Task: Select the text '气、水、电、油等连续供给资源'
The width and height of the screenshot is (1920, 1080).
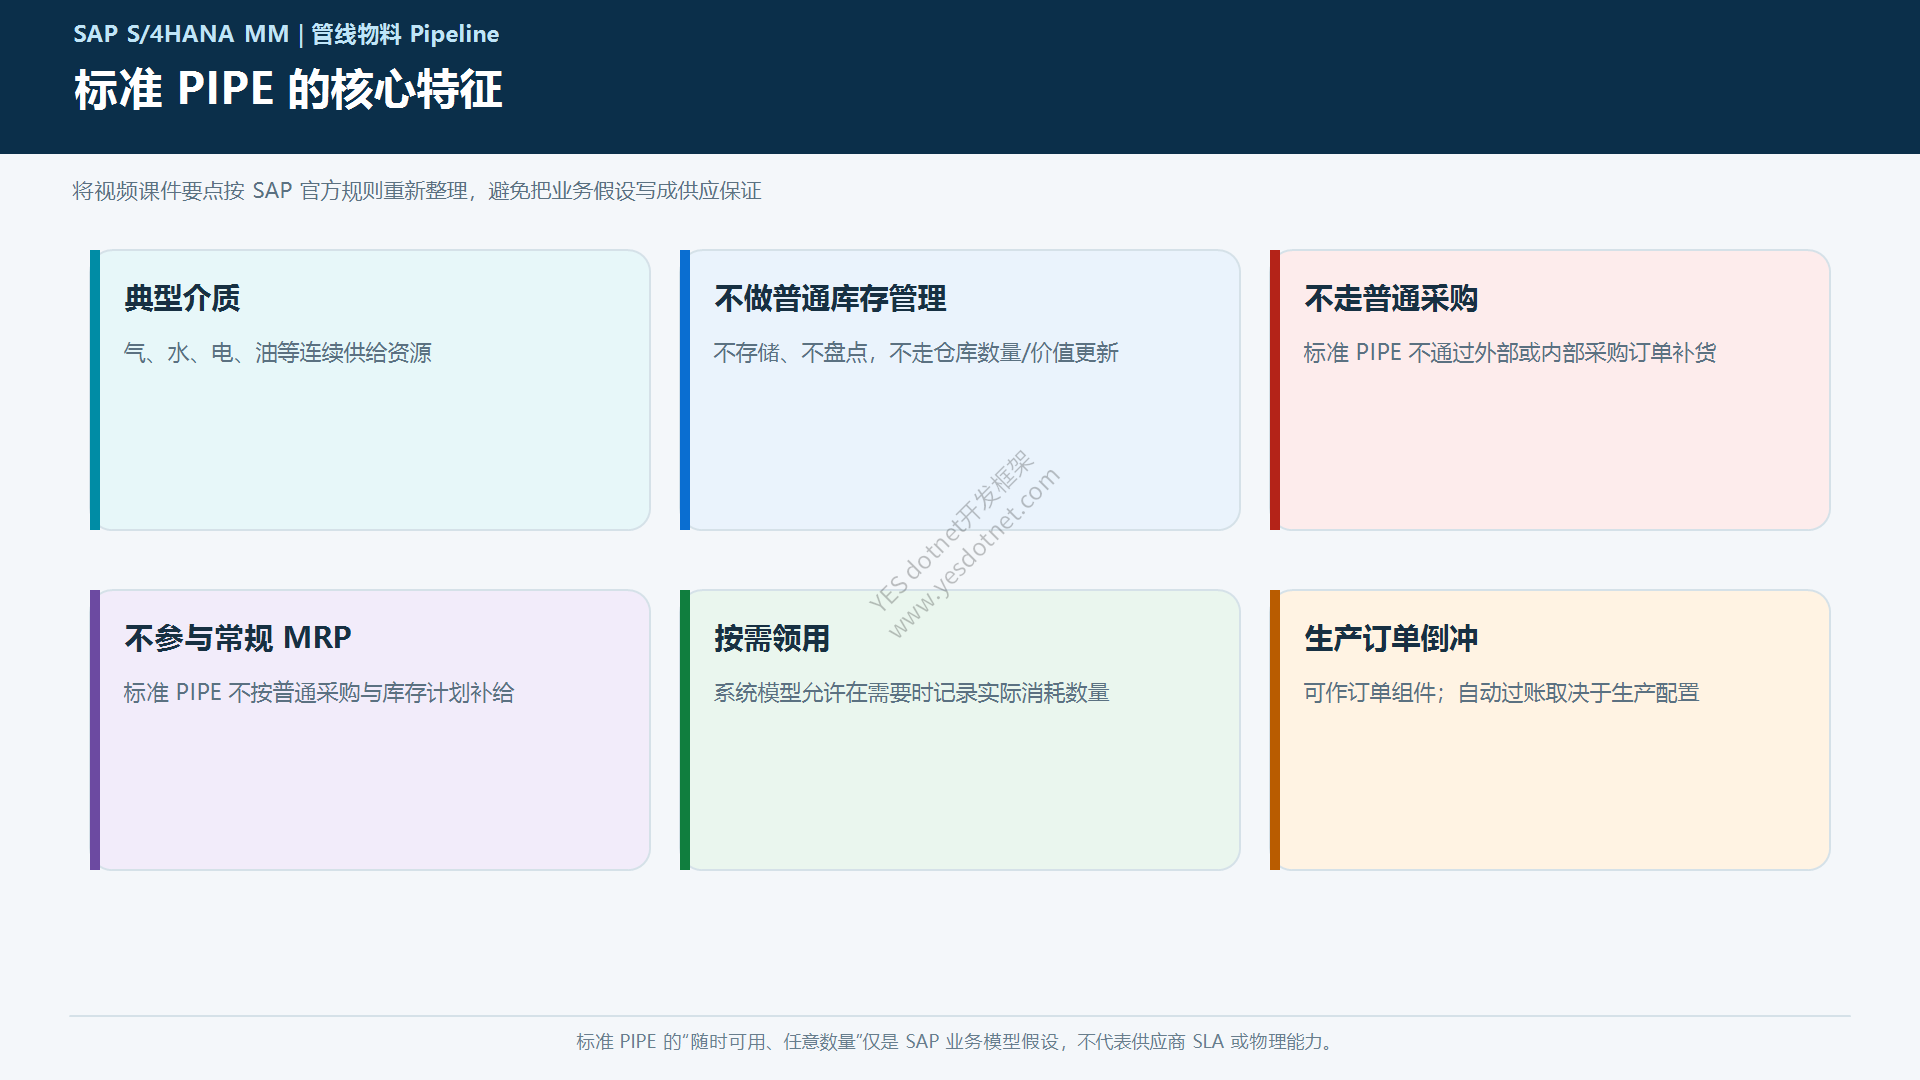Action: (x=278, y=353)
